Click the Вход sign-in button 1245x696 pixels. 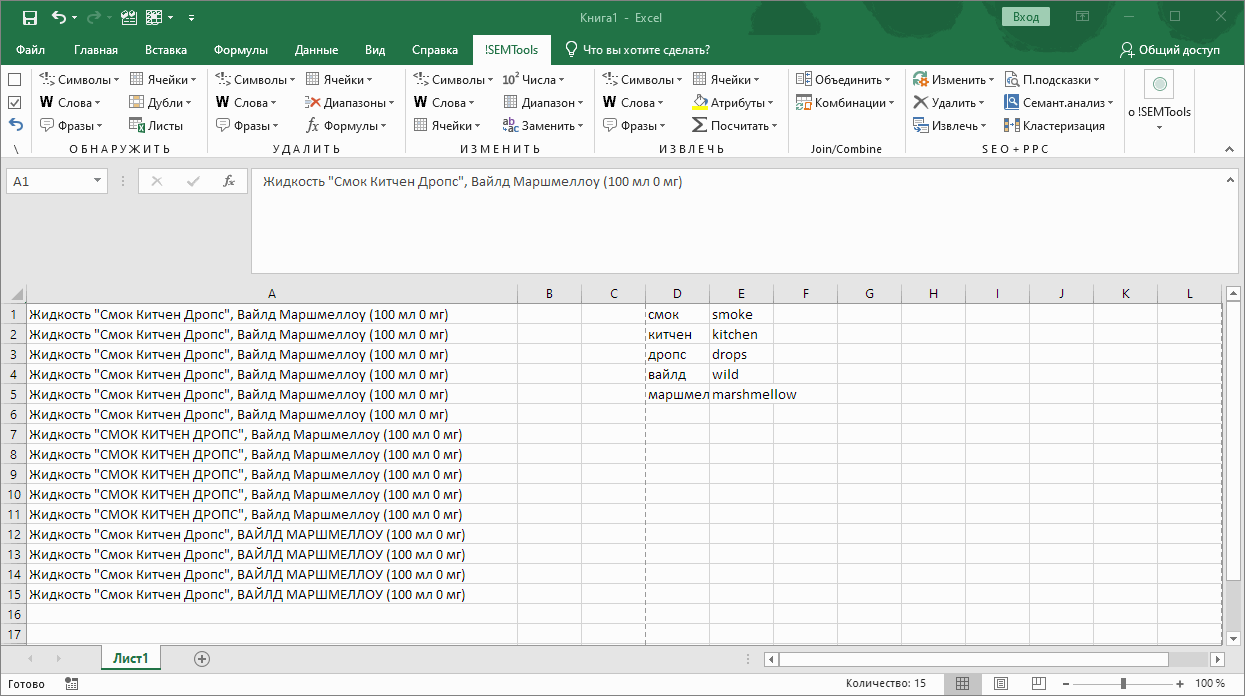(1025, 17)
